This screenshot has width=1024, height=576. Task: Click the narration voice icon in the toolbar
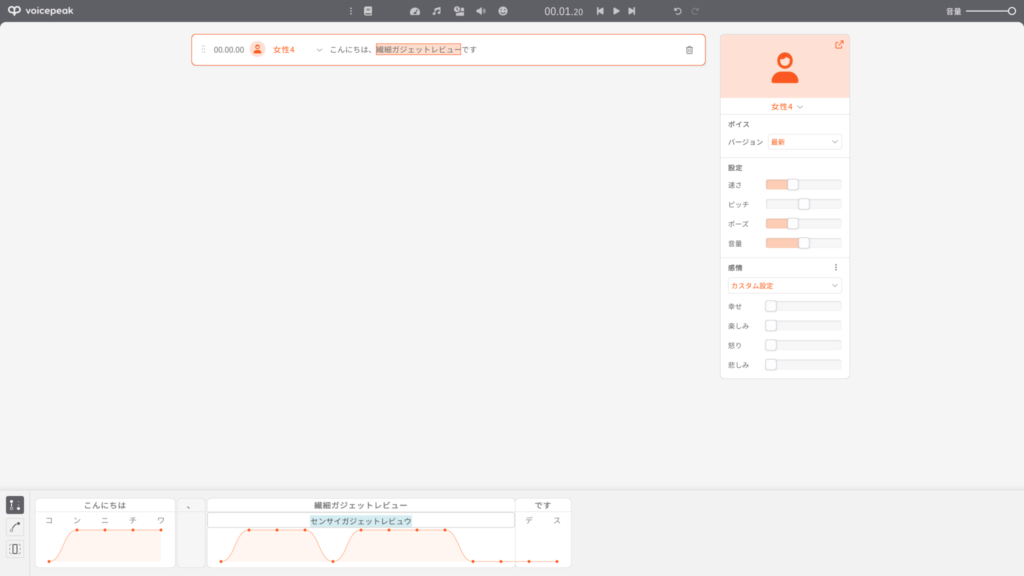coord(459,11)
